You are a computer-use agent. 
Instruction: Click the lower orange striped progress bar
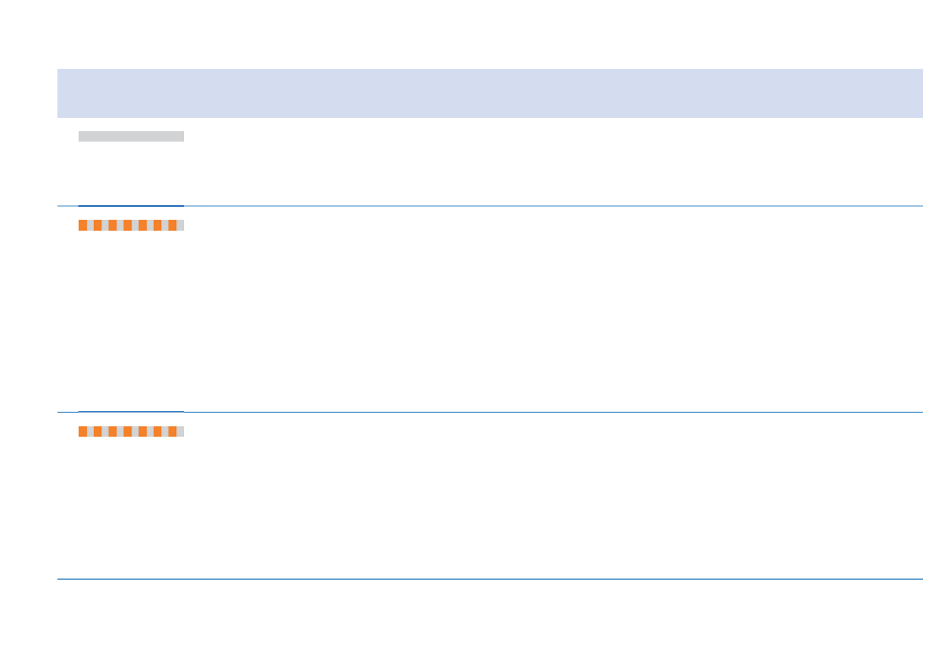click(131, 431)
